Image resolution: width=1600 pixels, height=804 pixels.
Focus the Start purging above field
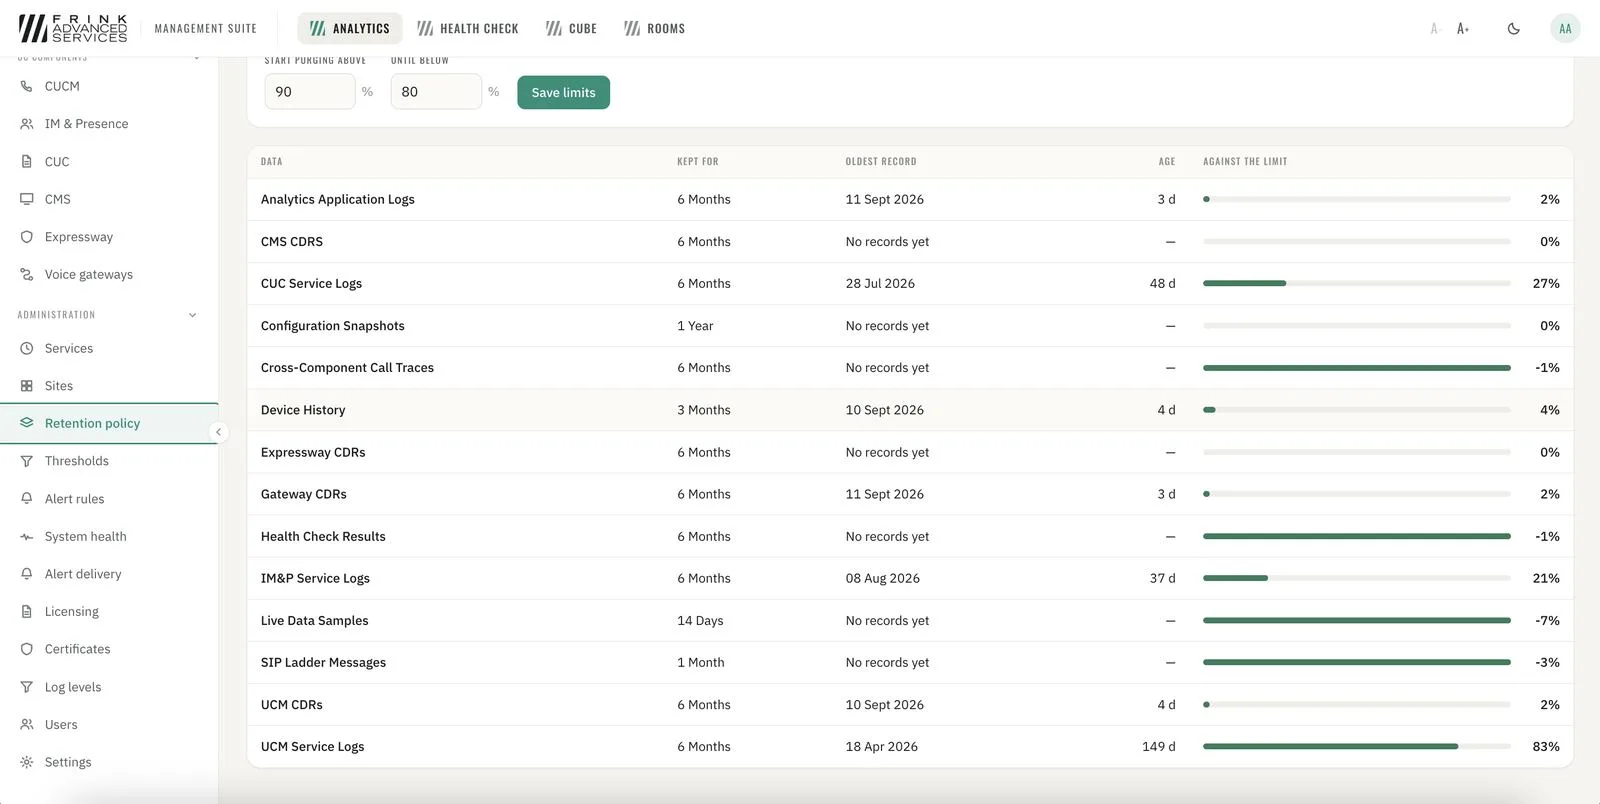[310, 92]
